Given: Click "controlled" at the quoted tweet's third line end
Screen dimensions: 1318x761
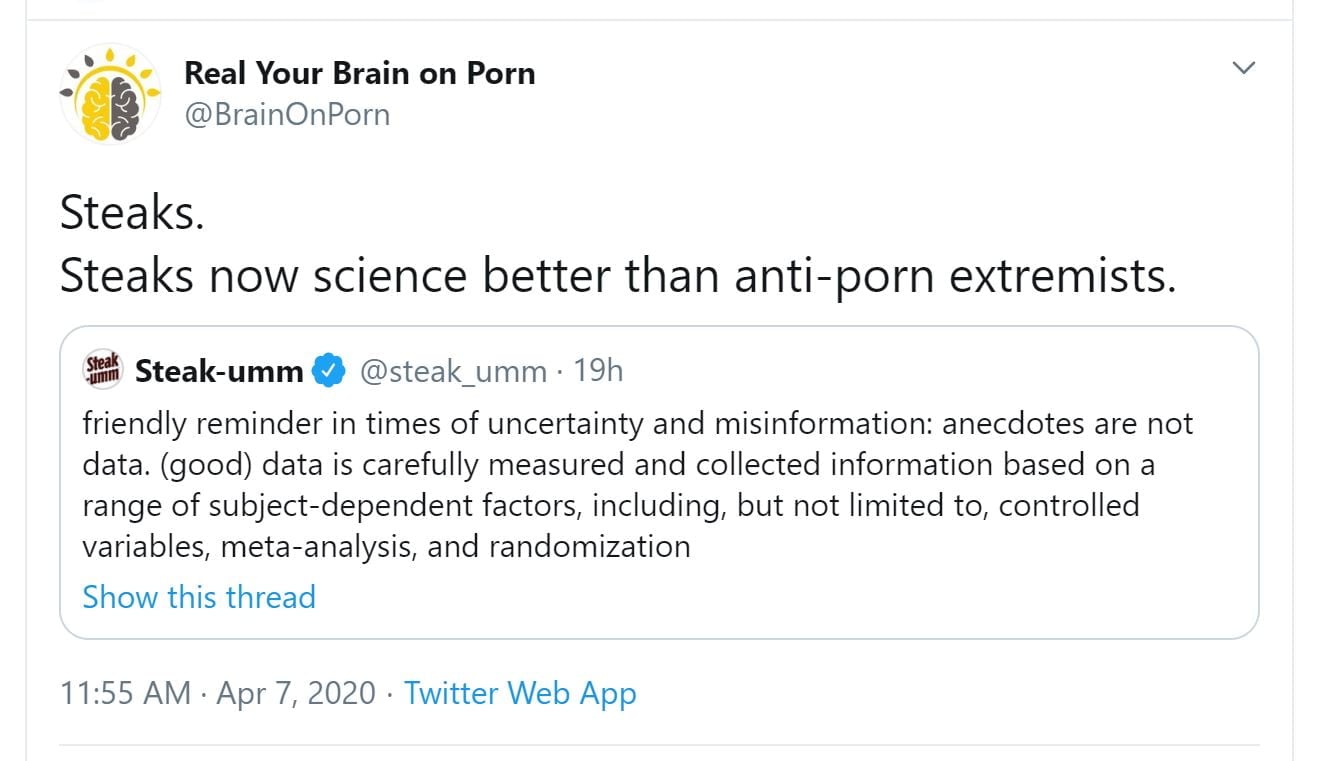Looking at the screenshot, I should pos(1069,505).
